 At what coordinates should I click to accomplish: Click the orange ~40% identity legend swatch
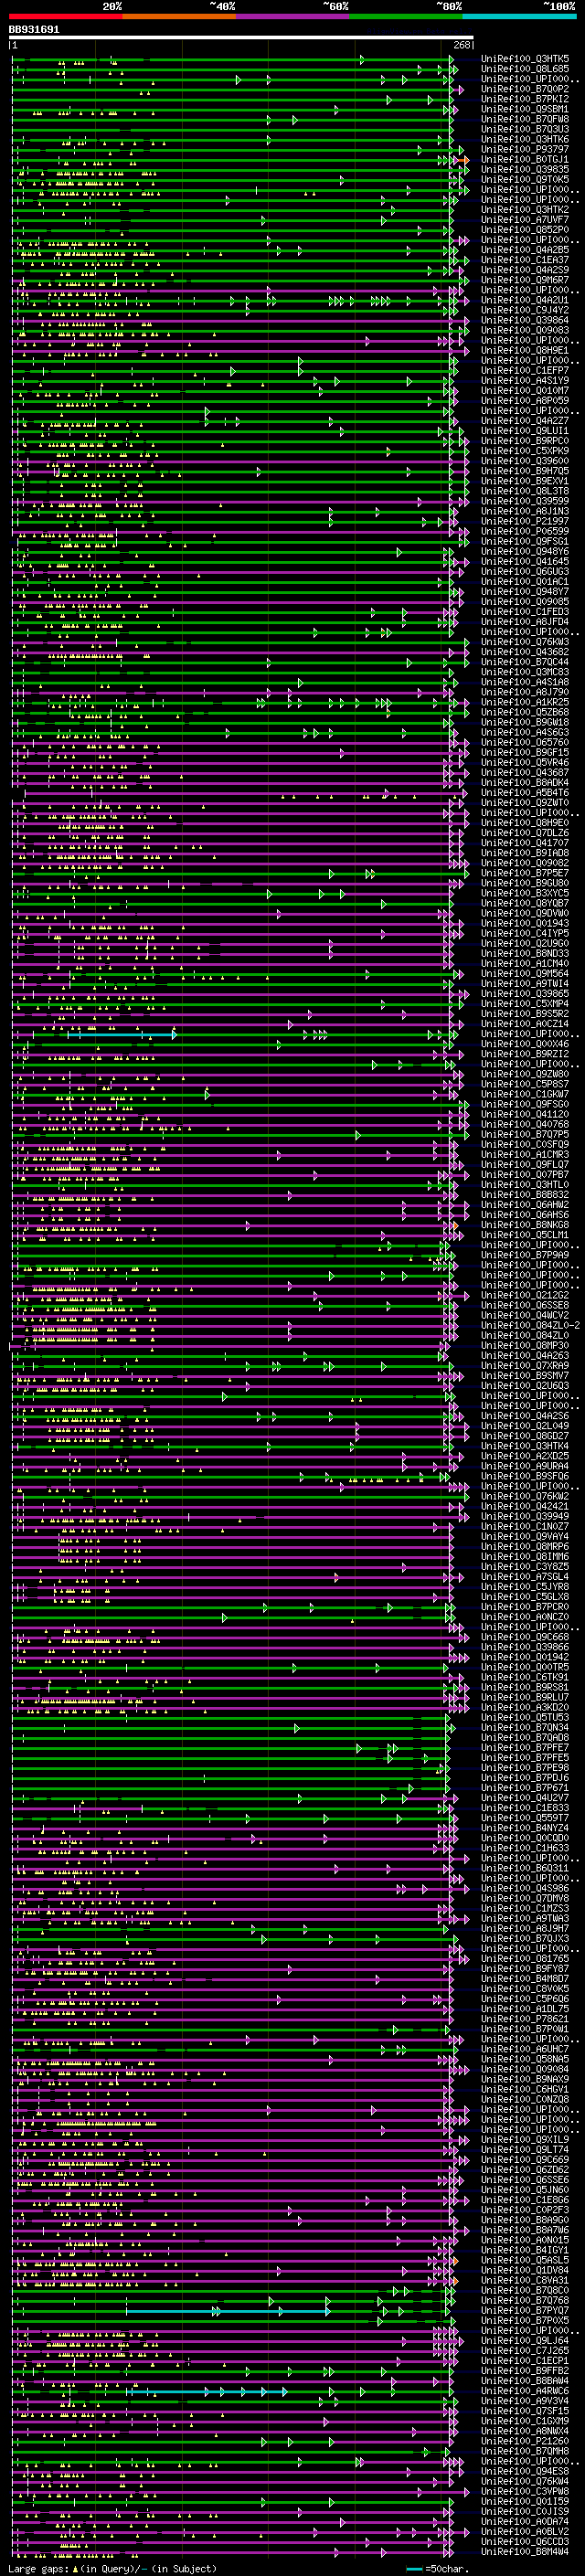tap(180, 16)
